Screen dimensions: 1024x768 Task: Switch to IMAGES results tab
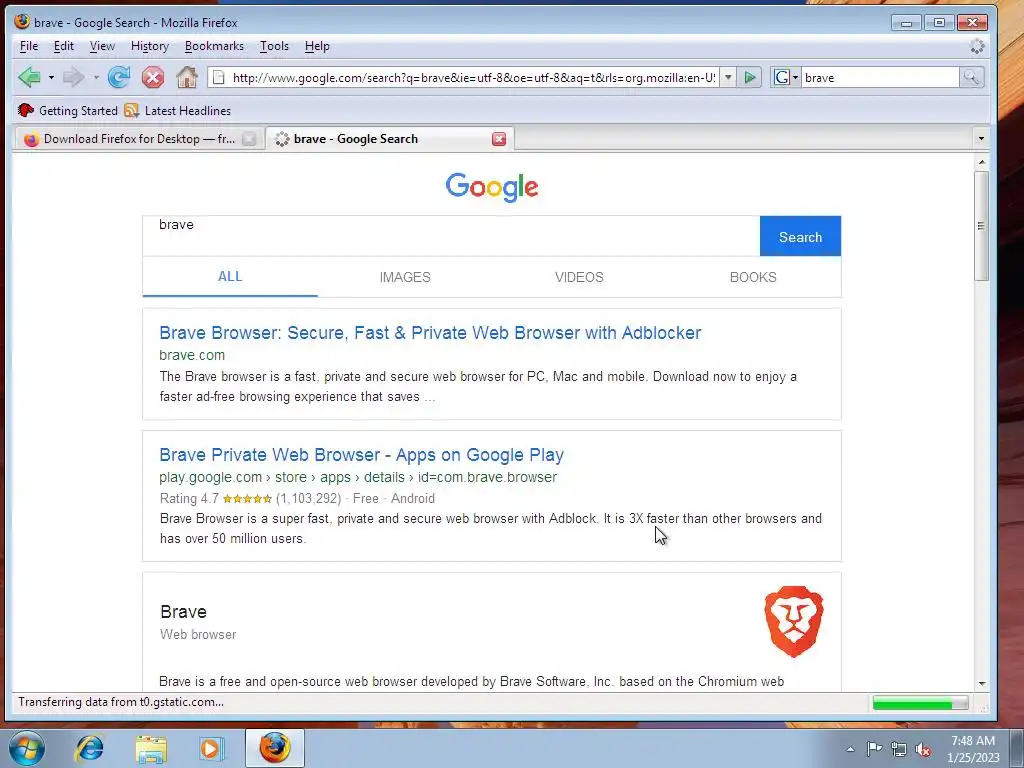click(x=405, y=278)
